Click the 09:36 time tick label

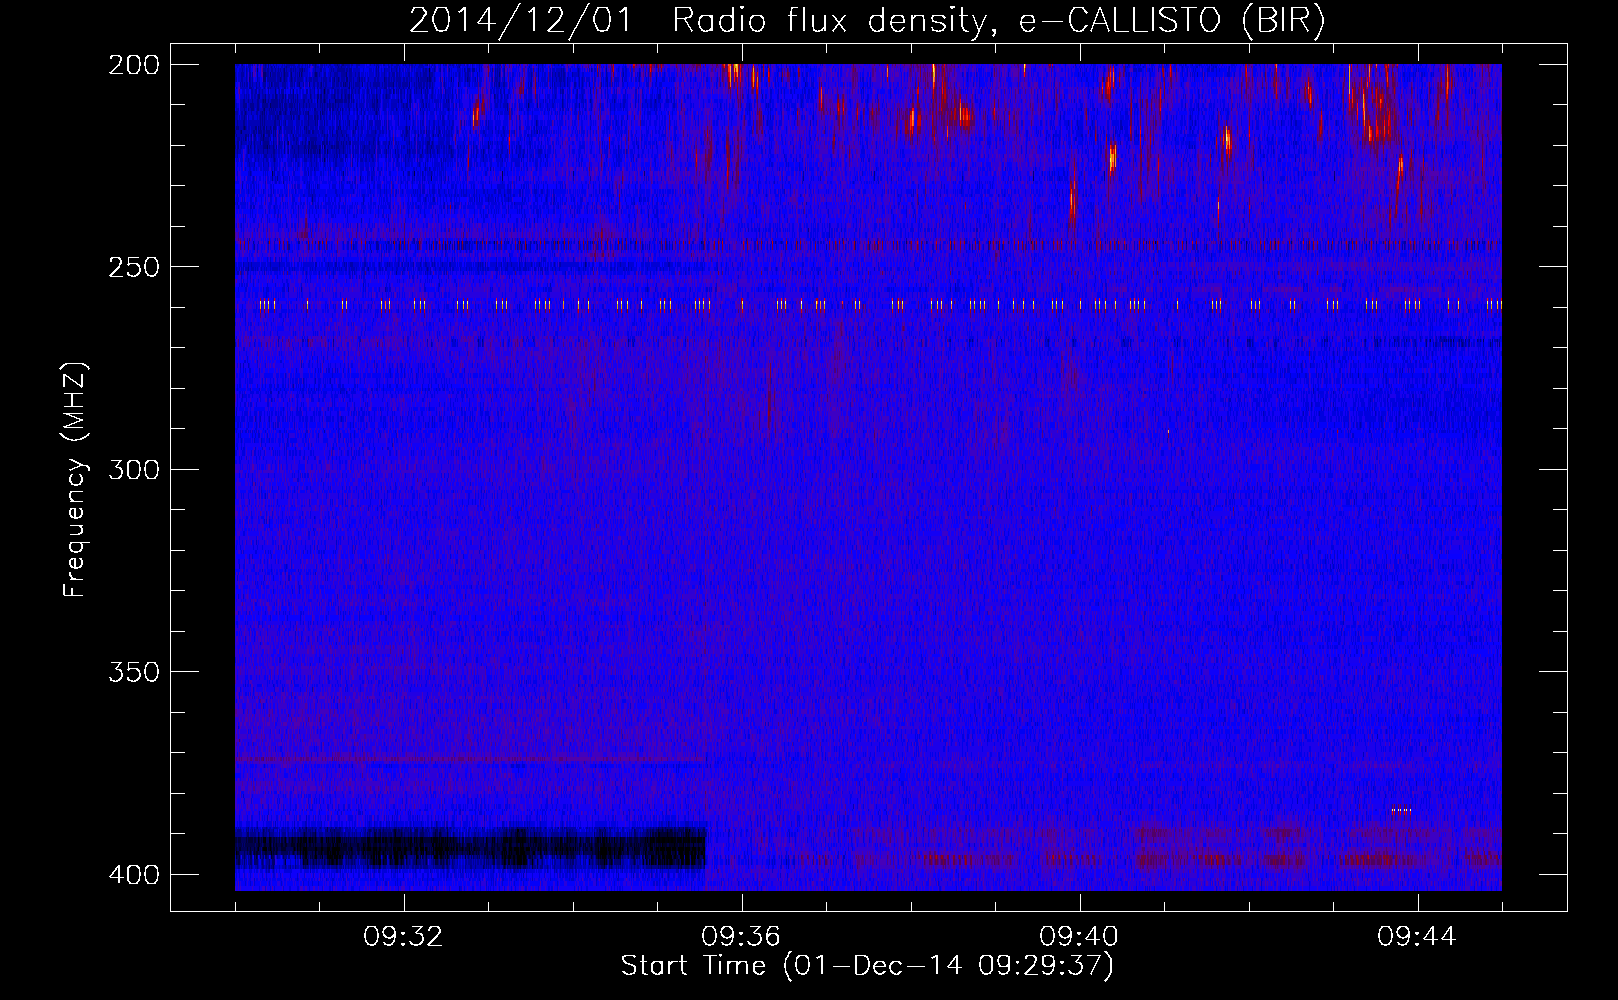[x=742, y=937]
